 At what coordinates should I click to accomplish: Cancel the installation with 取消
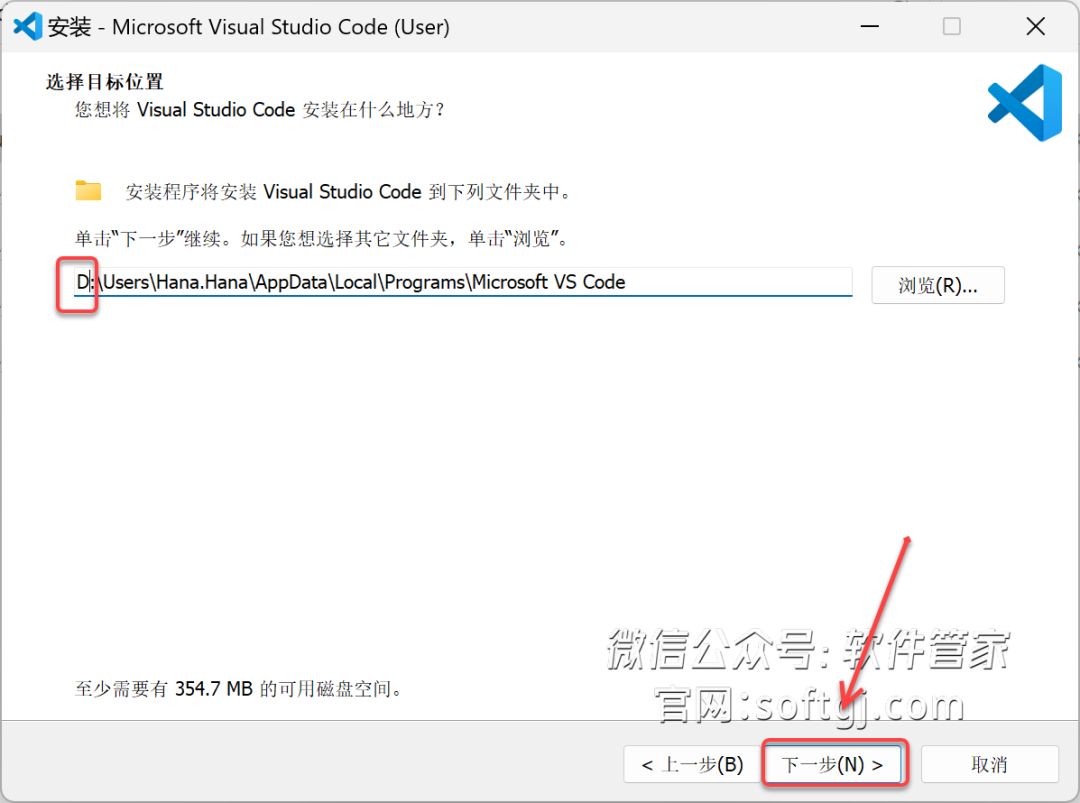(989, 764)
